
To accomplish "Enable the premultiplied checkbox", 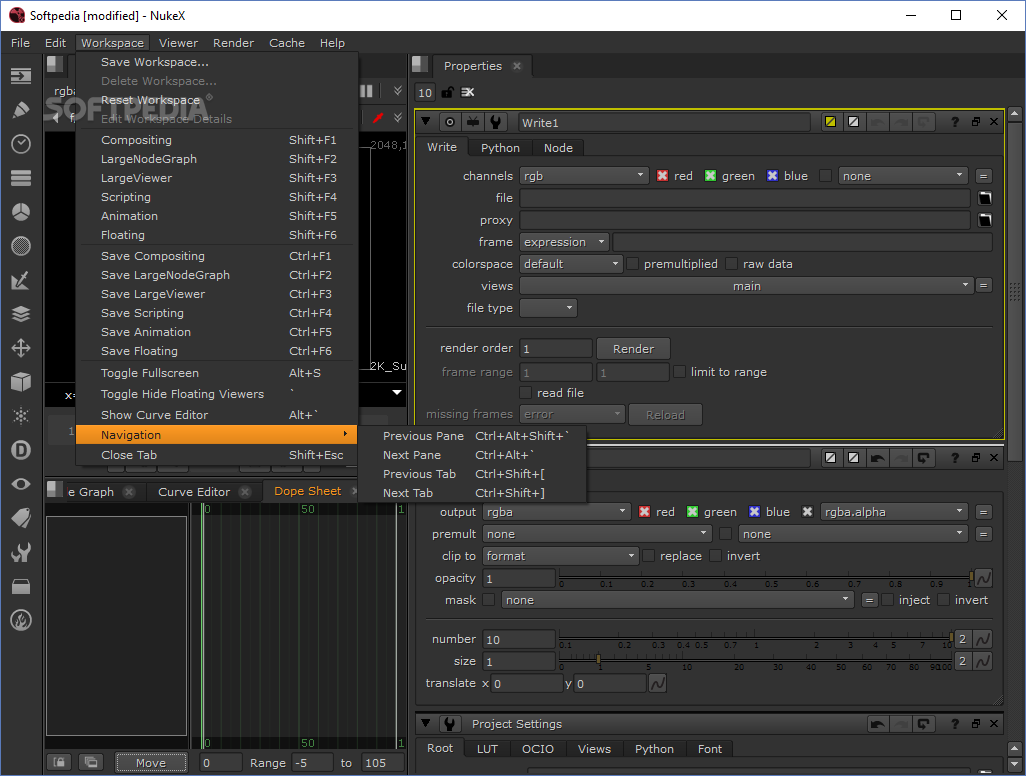I will pos(633,264).
